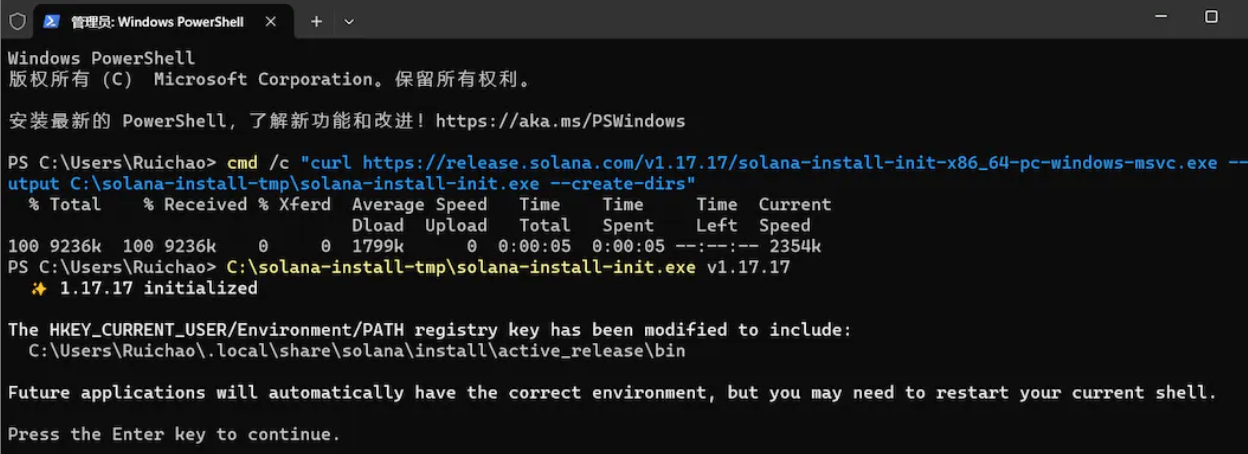Open a new tab with the plus icon
1248x454 pixels.
[x=316, y=21]
